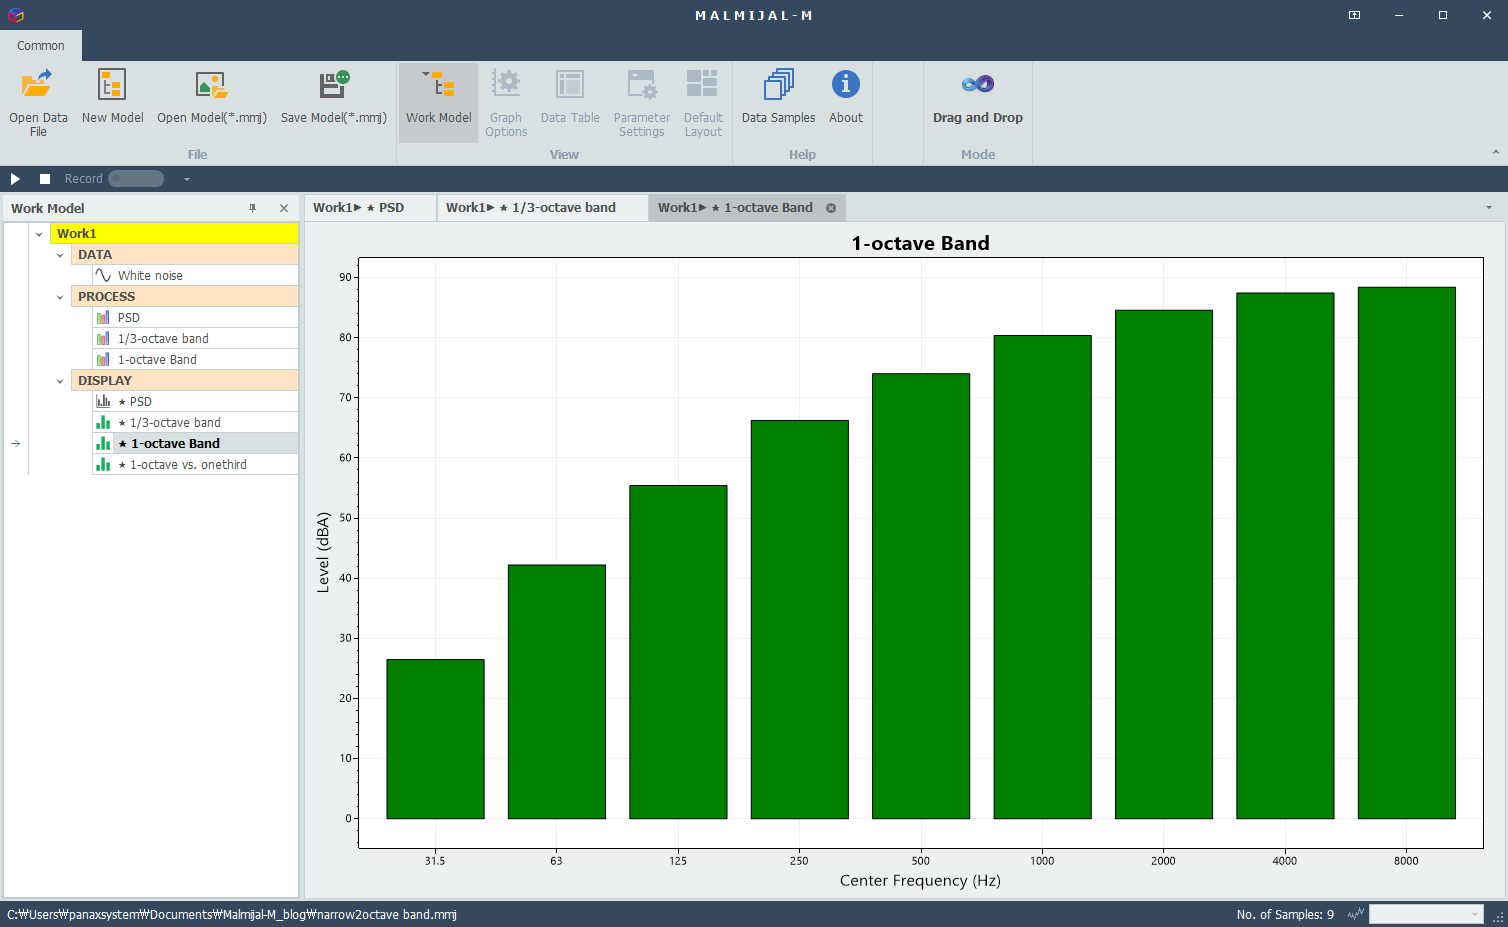Close the 1-octave Band tab
The width and height of the screenshot is (1508, 927).
pos(831,208)
